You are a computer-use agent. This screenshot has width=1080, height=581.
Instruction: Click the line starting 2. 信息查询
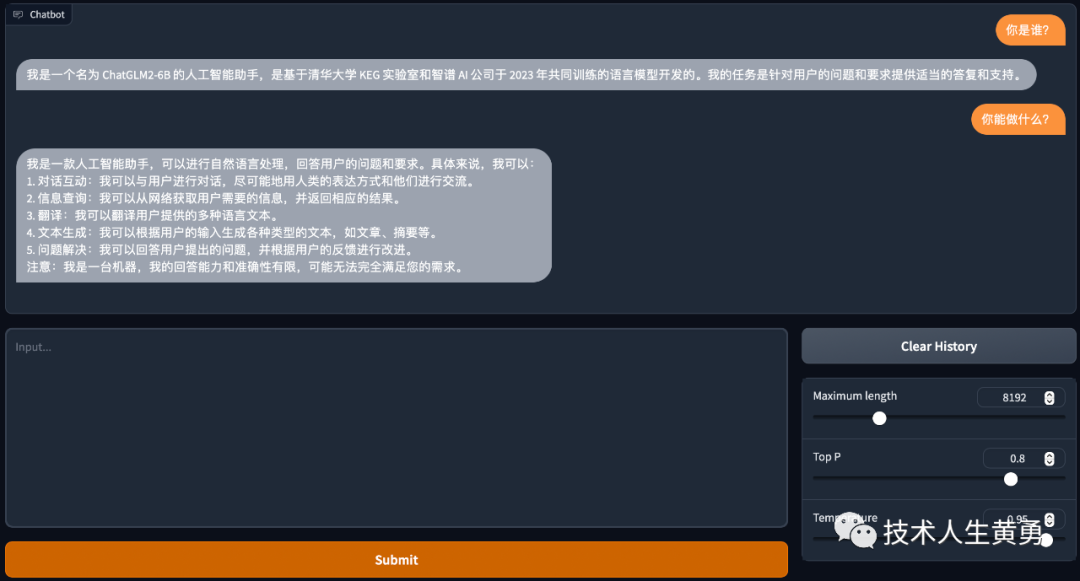214,198
